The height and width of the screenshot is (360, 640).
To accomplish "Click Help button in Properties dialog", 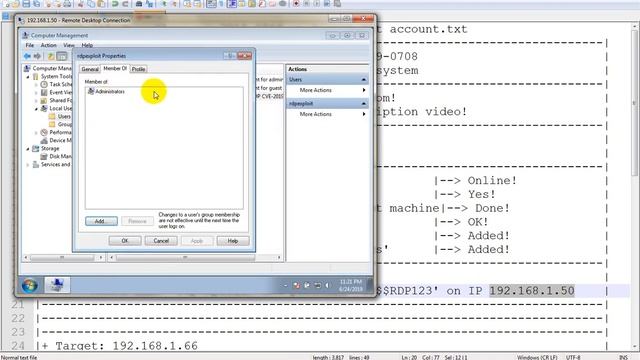I will coord(233,241).
